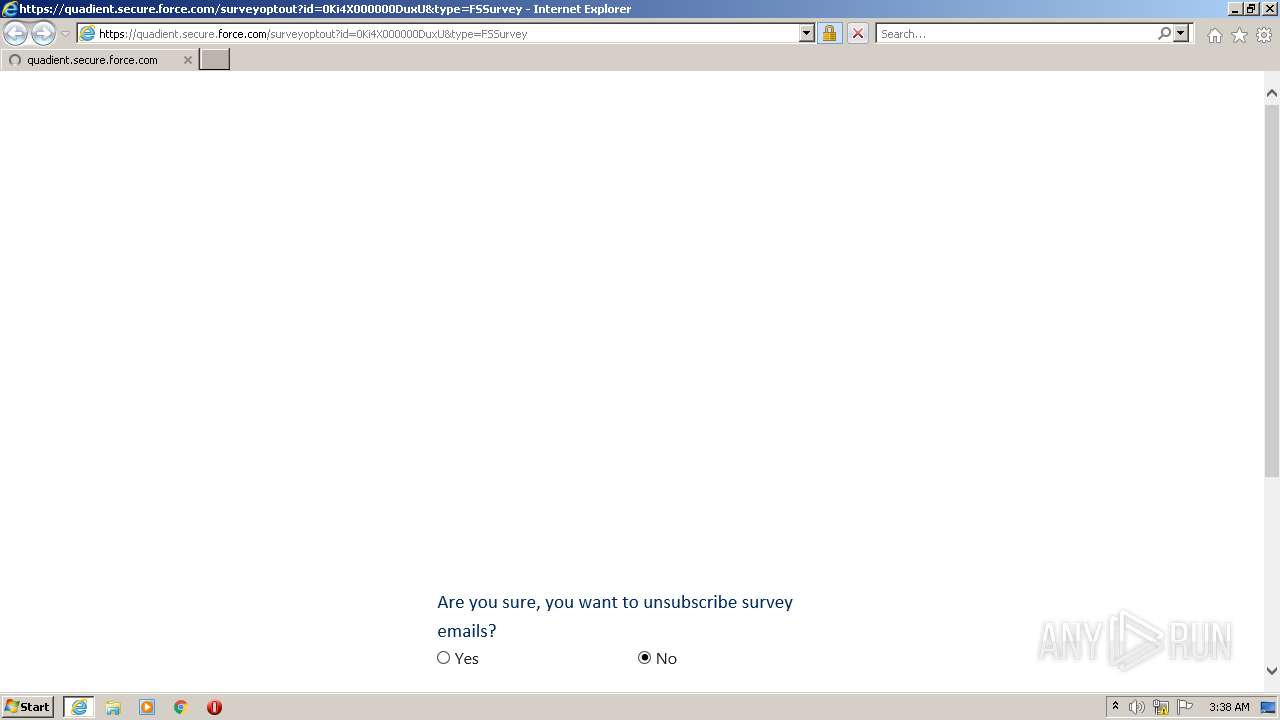The width and height of the screenshot is (1280, 720).
Task: Open the Tools gear icon
Action: coord(1264,35)
